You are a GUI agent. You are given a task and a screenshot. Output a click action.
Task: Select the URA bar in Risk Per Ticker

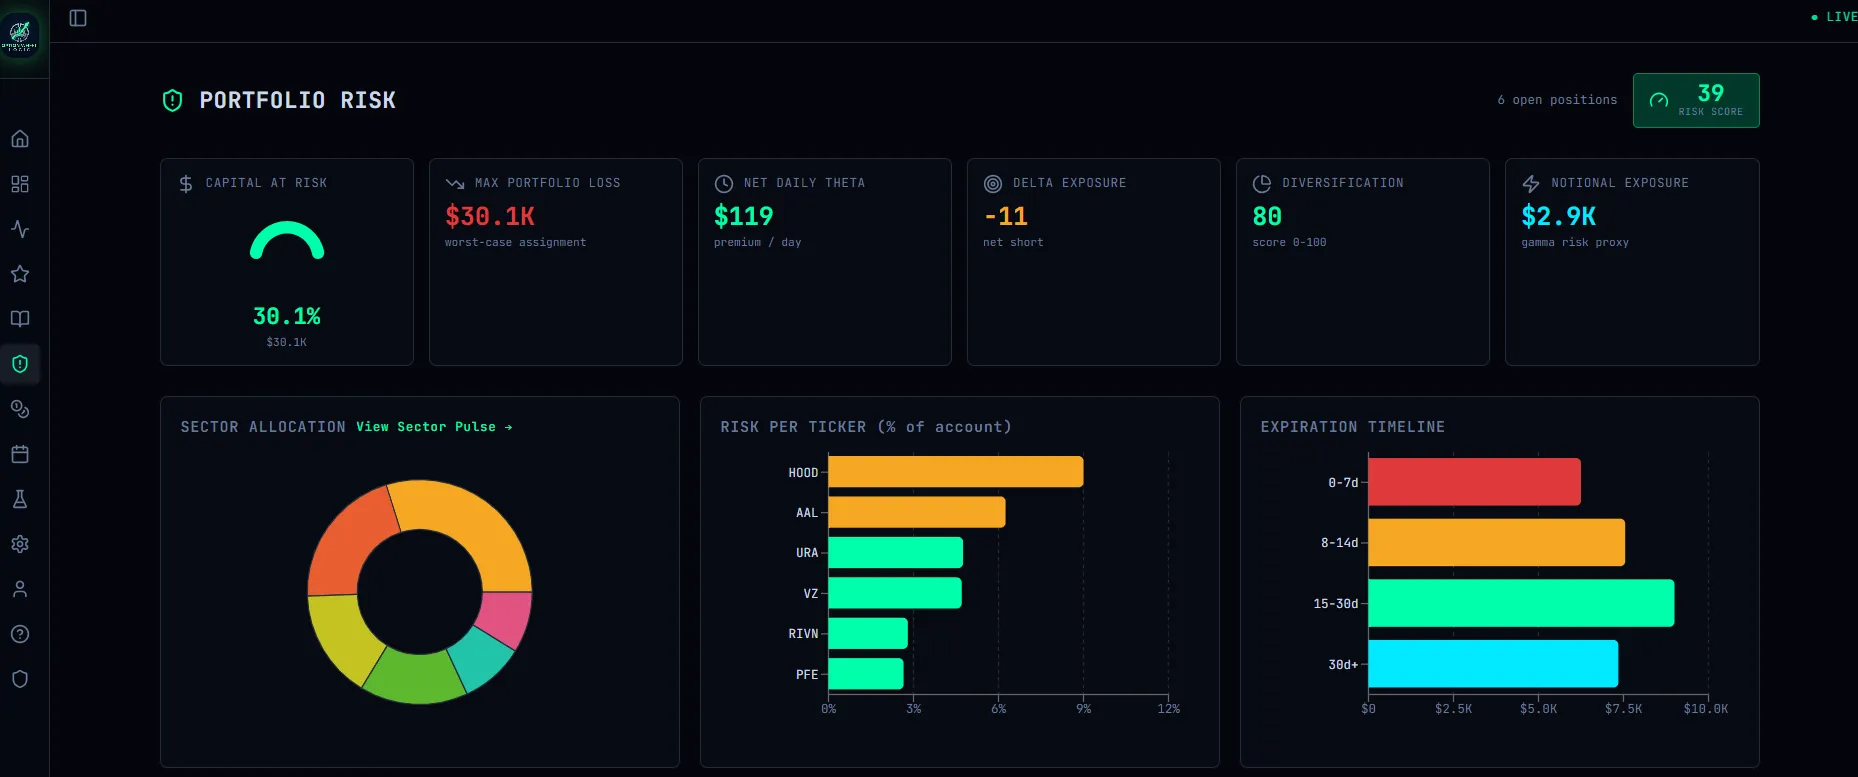(896, 553)
